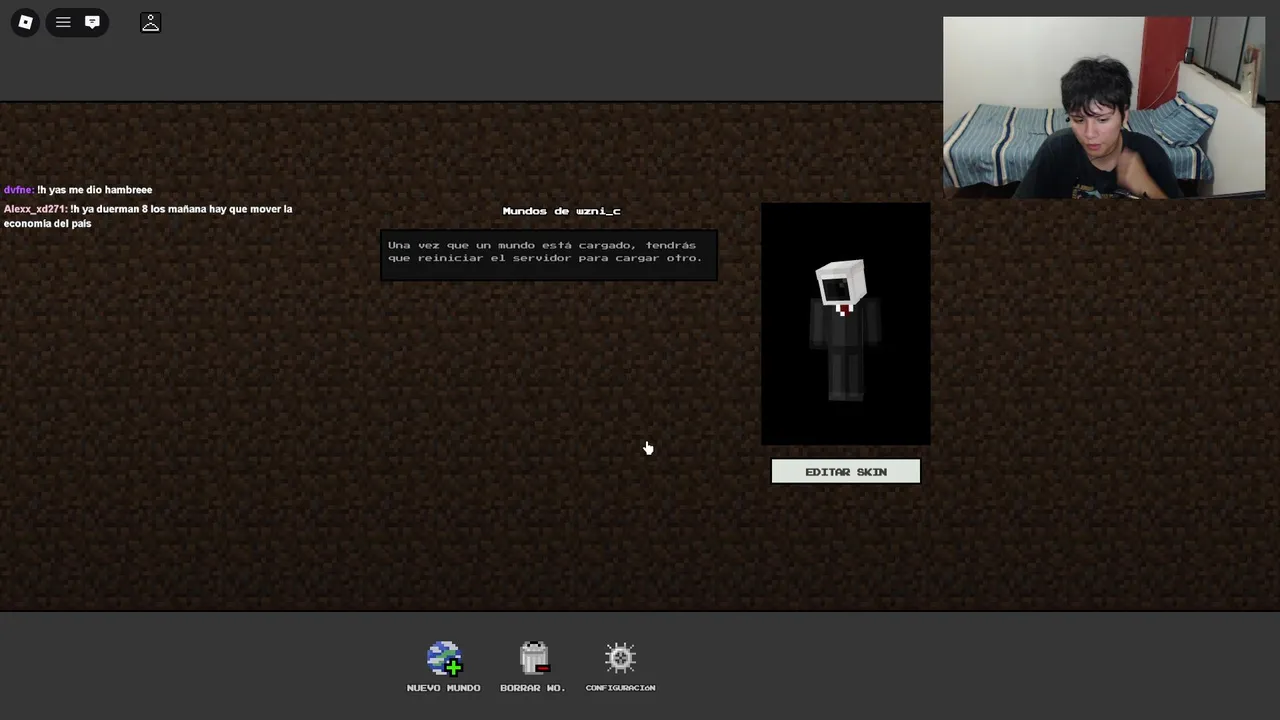1280x720 pixels.
Task: Click the 'Mundos de wzni_c' title
Action: pos(561,211)
